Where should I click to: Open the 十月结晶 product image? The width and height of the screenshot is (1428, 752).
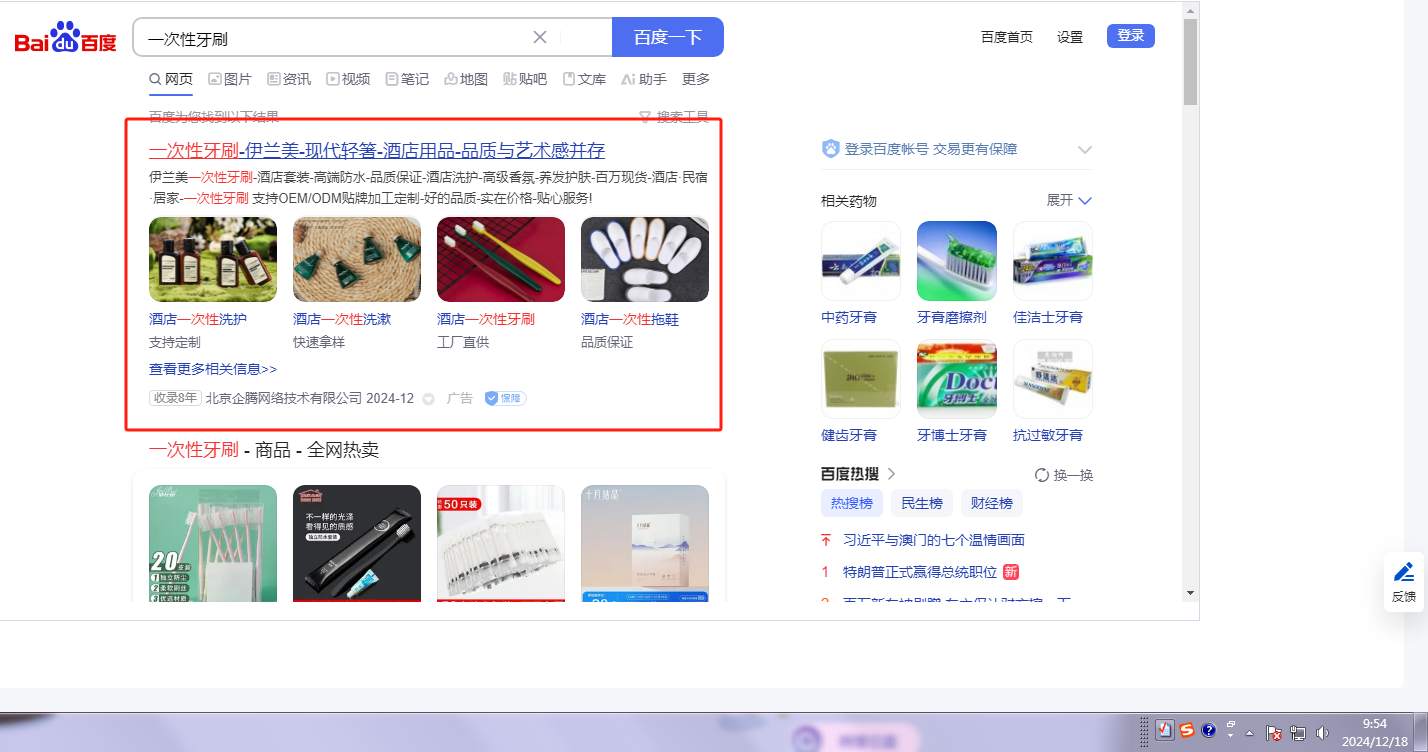[645, 544]
